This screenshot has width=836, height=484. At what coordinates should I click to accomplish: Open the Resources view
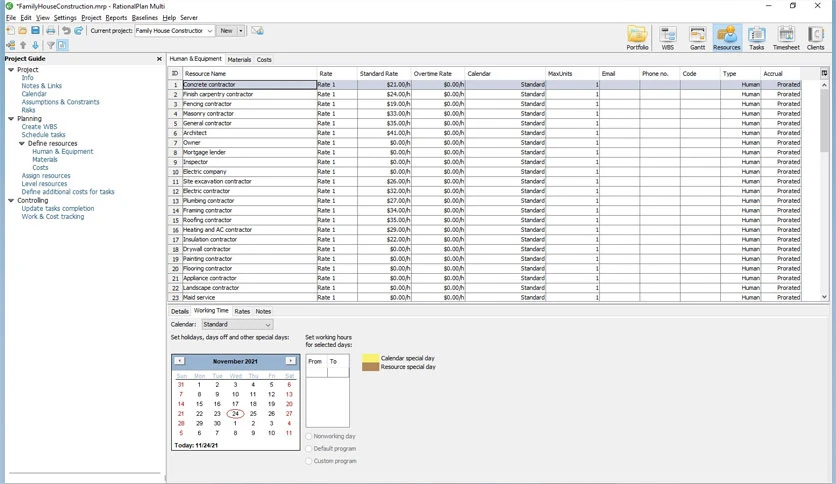[727, 38]
